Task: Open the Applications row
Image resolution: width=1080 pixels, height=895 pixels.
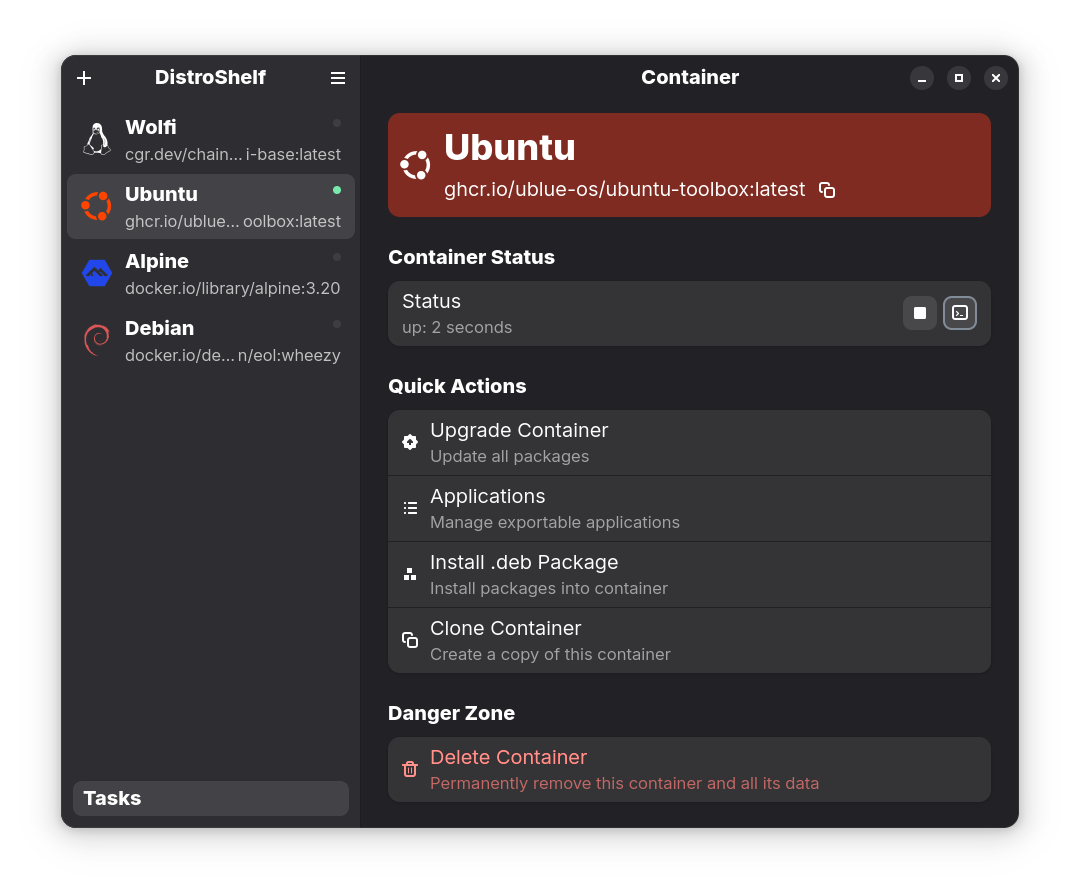Action: [689, 508]
